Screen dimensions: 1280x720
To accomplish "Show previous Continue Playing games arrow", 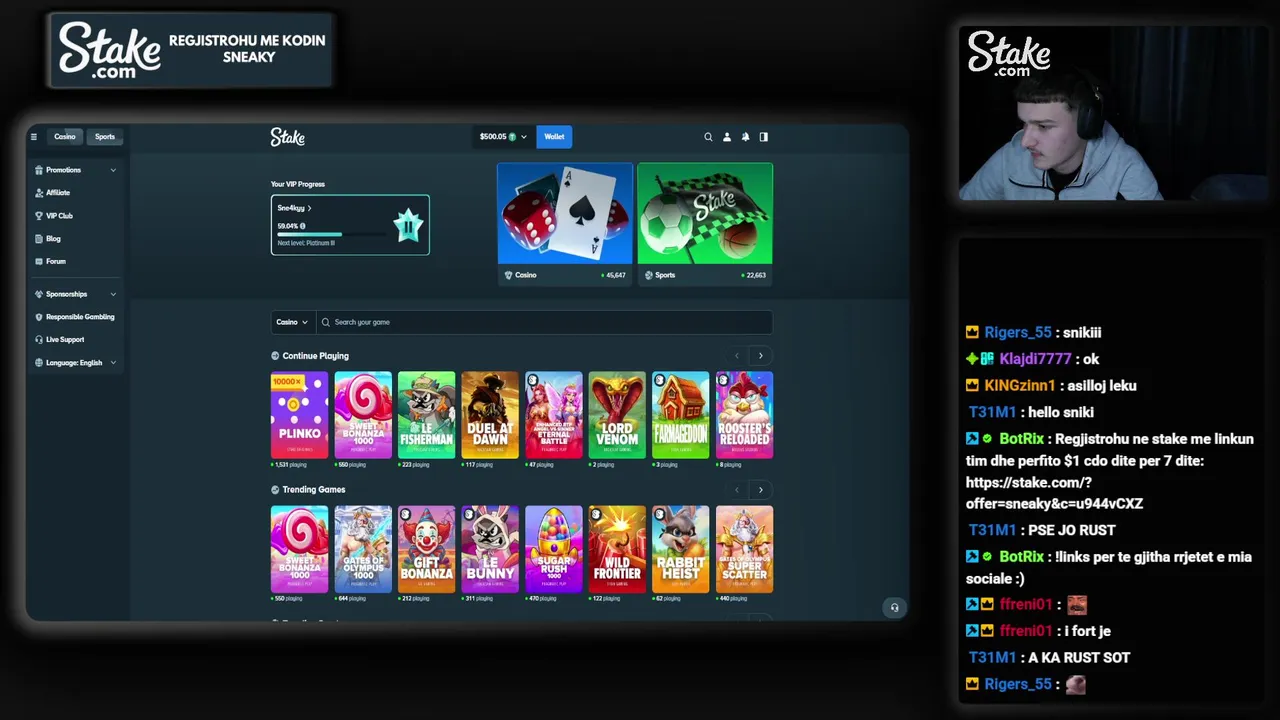I will [x=737, y=356].
